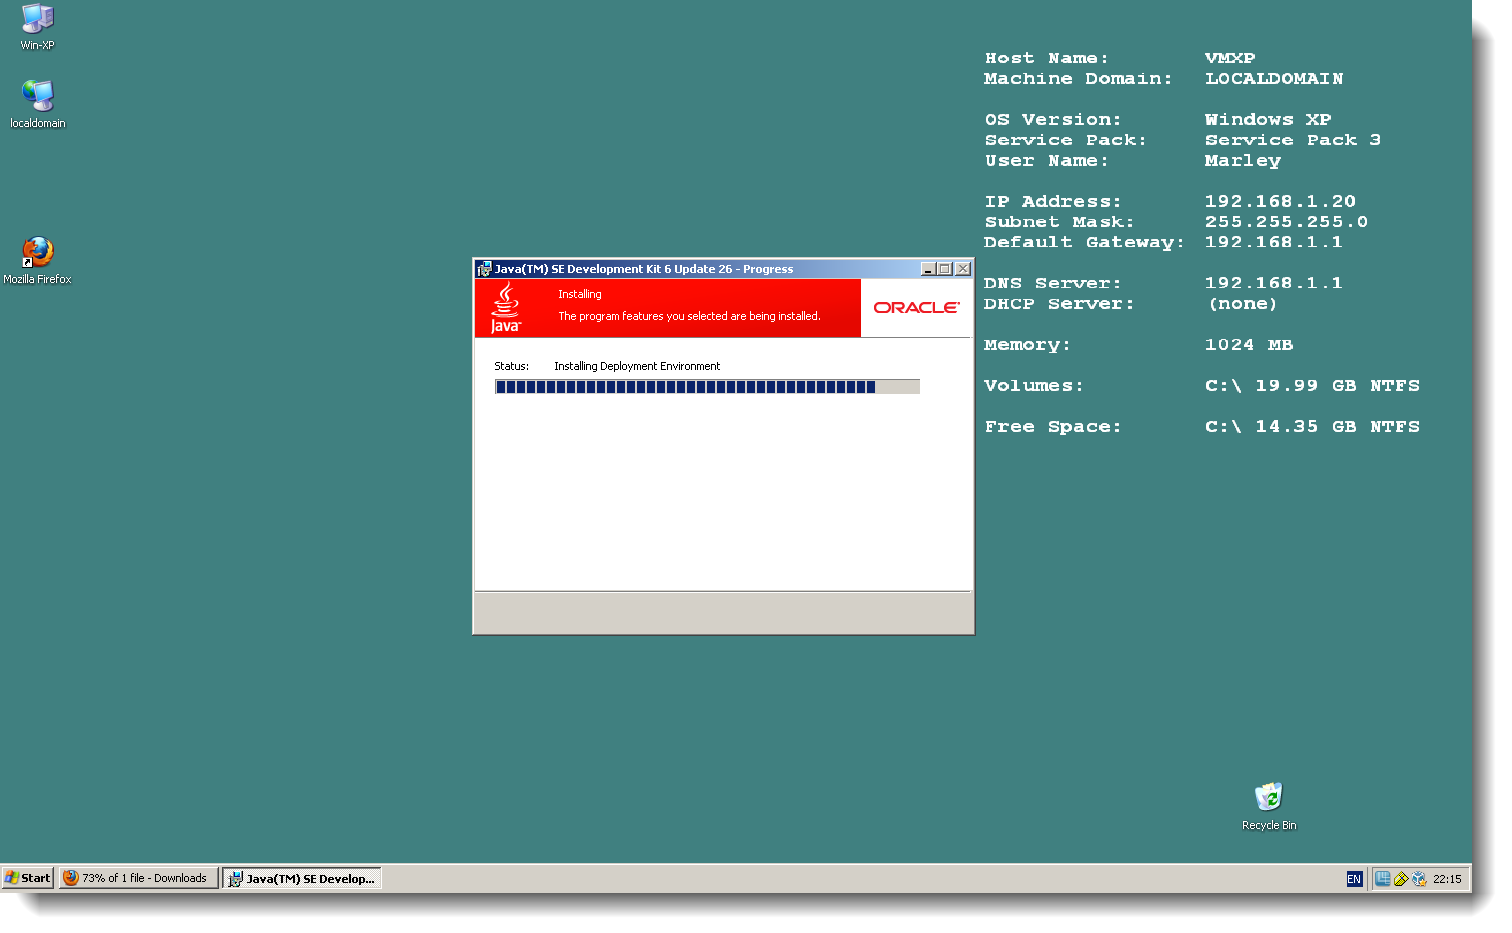
Task: Select the Java(TM) SE Develop... taskbar button
Action: 301,877
